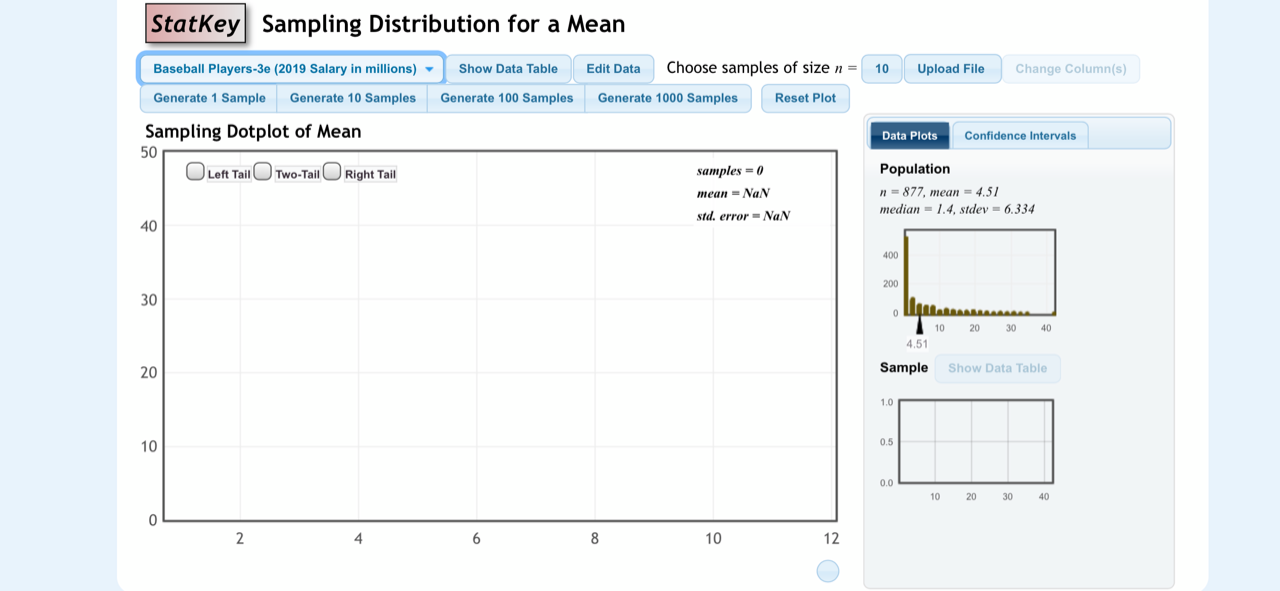Click the StatKey logo
This screenshot has height=591, width=1280.
196,23
